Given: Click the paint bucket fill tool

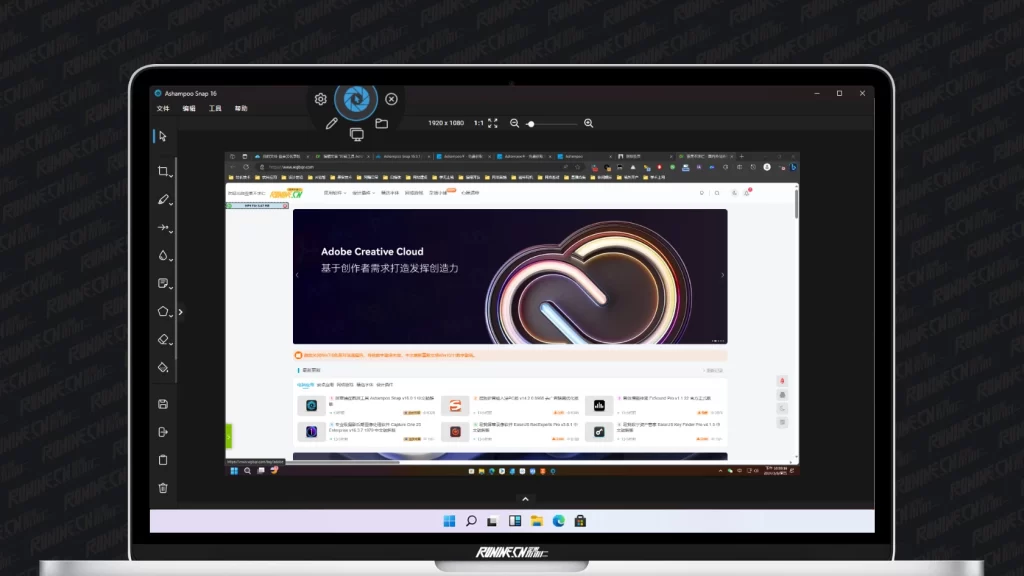Looking at the screenshot, I should 163,368.
